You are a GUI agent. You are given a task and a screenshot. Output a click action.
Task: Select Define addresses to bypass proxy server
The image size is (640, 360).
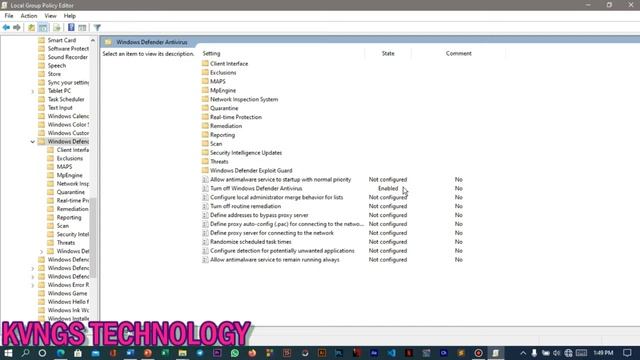[x=259, y=215]
